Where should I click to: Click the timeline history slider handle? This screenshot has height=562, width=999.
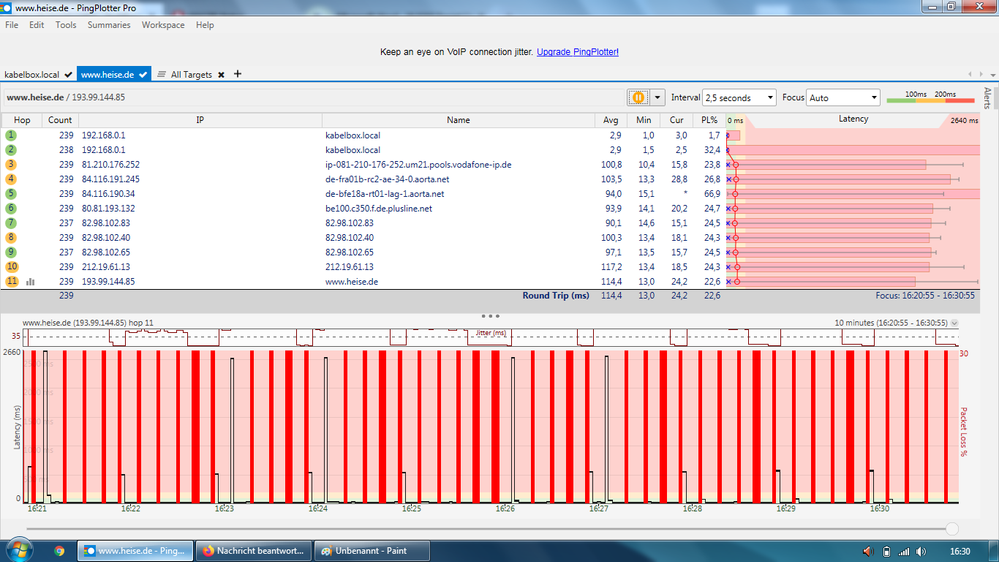pos(952,529)
